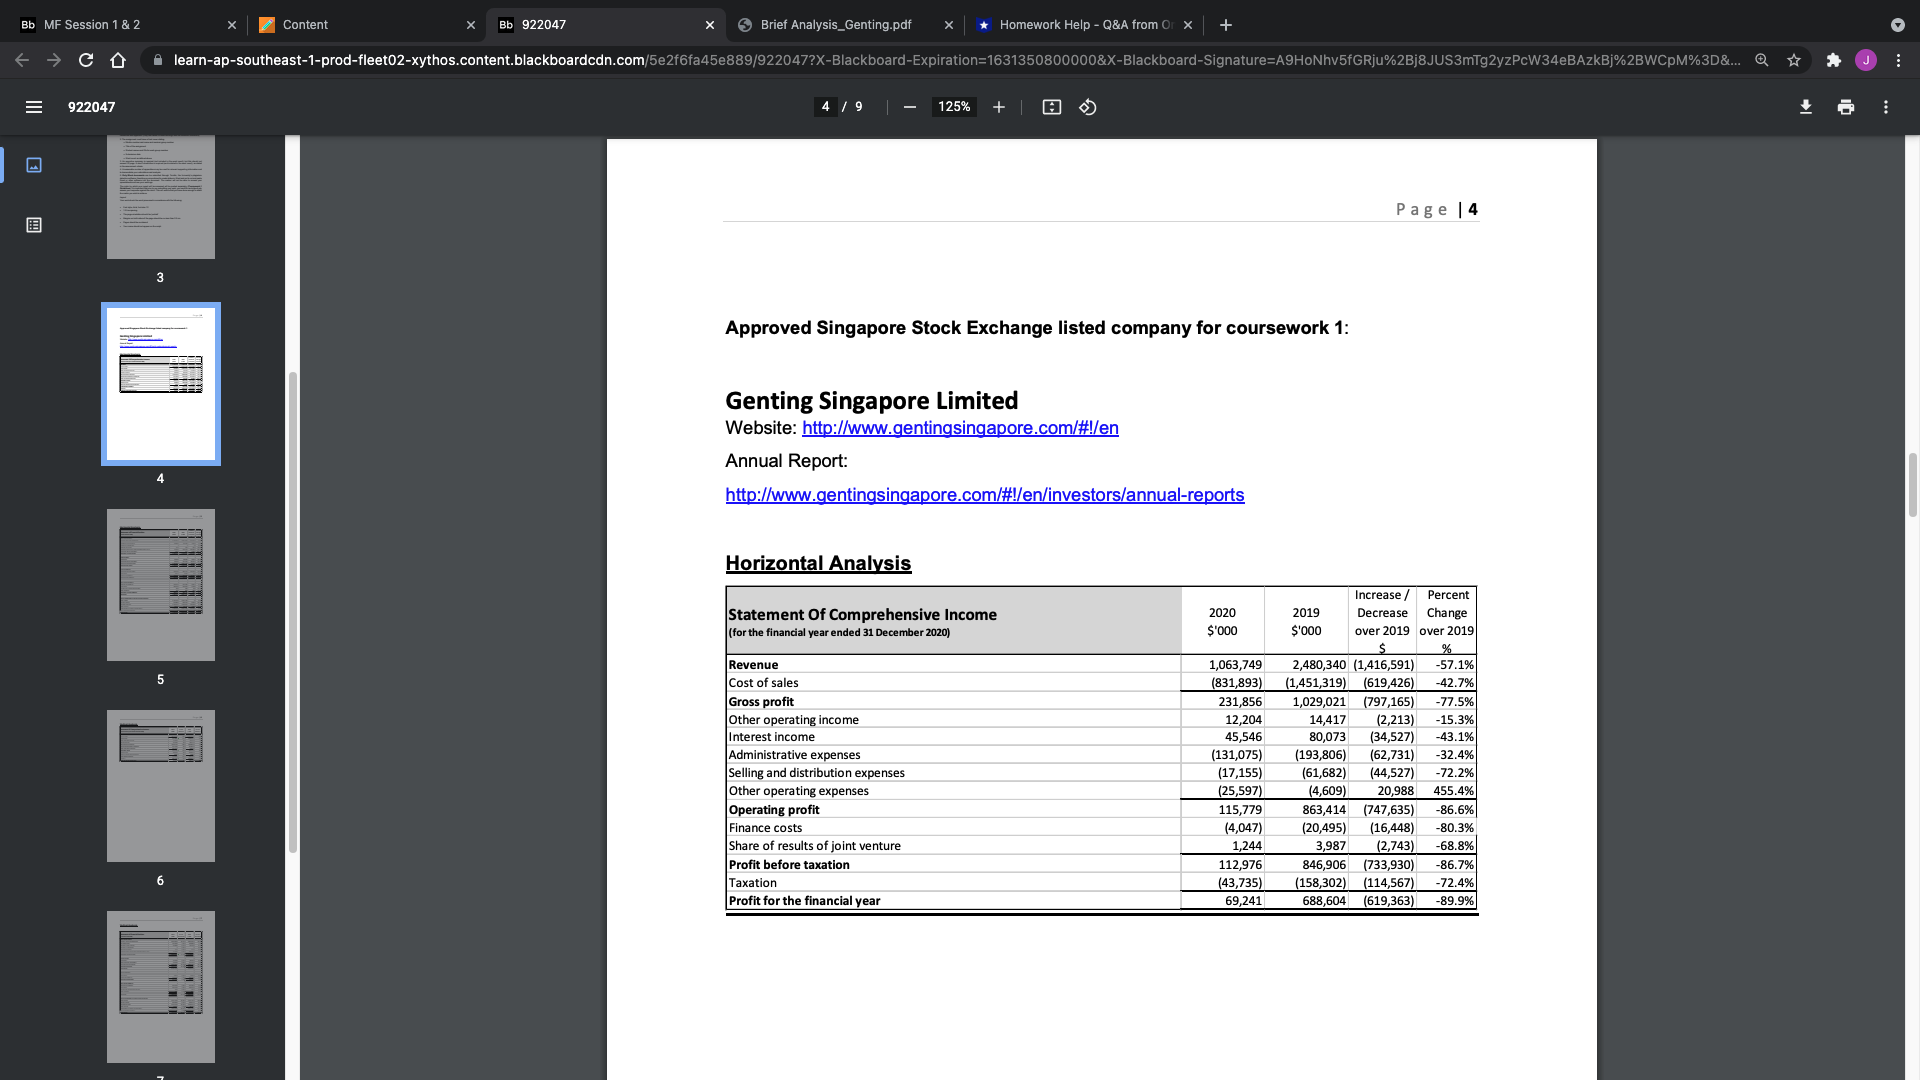The height and width of the screenshot is (1080, 1920).
Task: Zoom out the PDF with the minus icon
Action: tap(909, 106)
